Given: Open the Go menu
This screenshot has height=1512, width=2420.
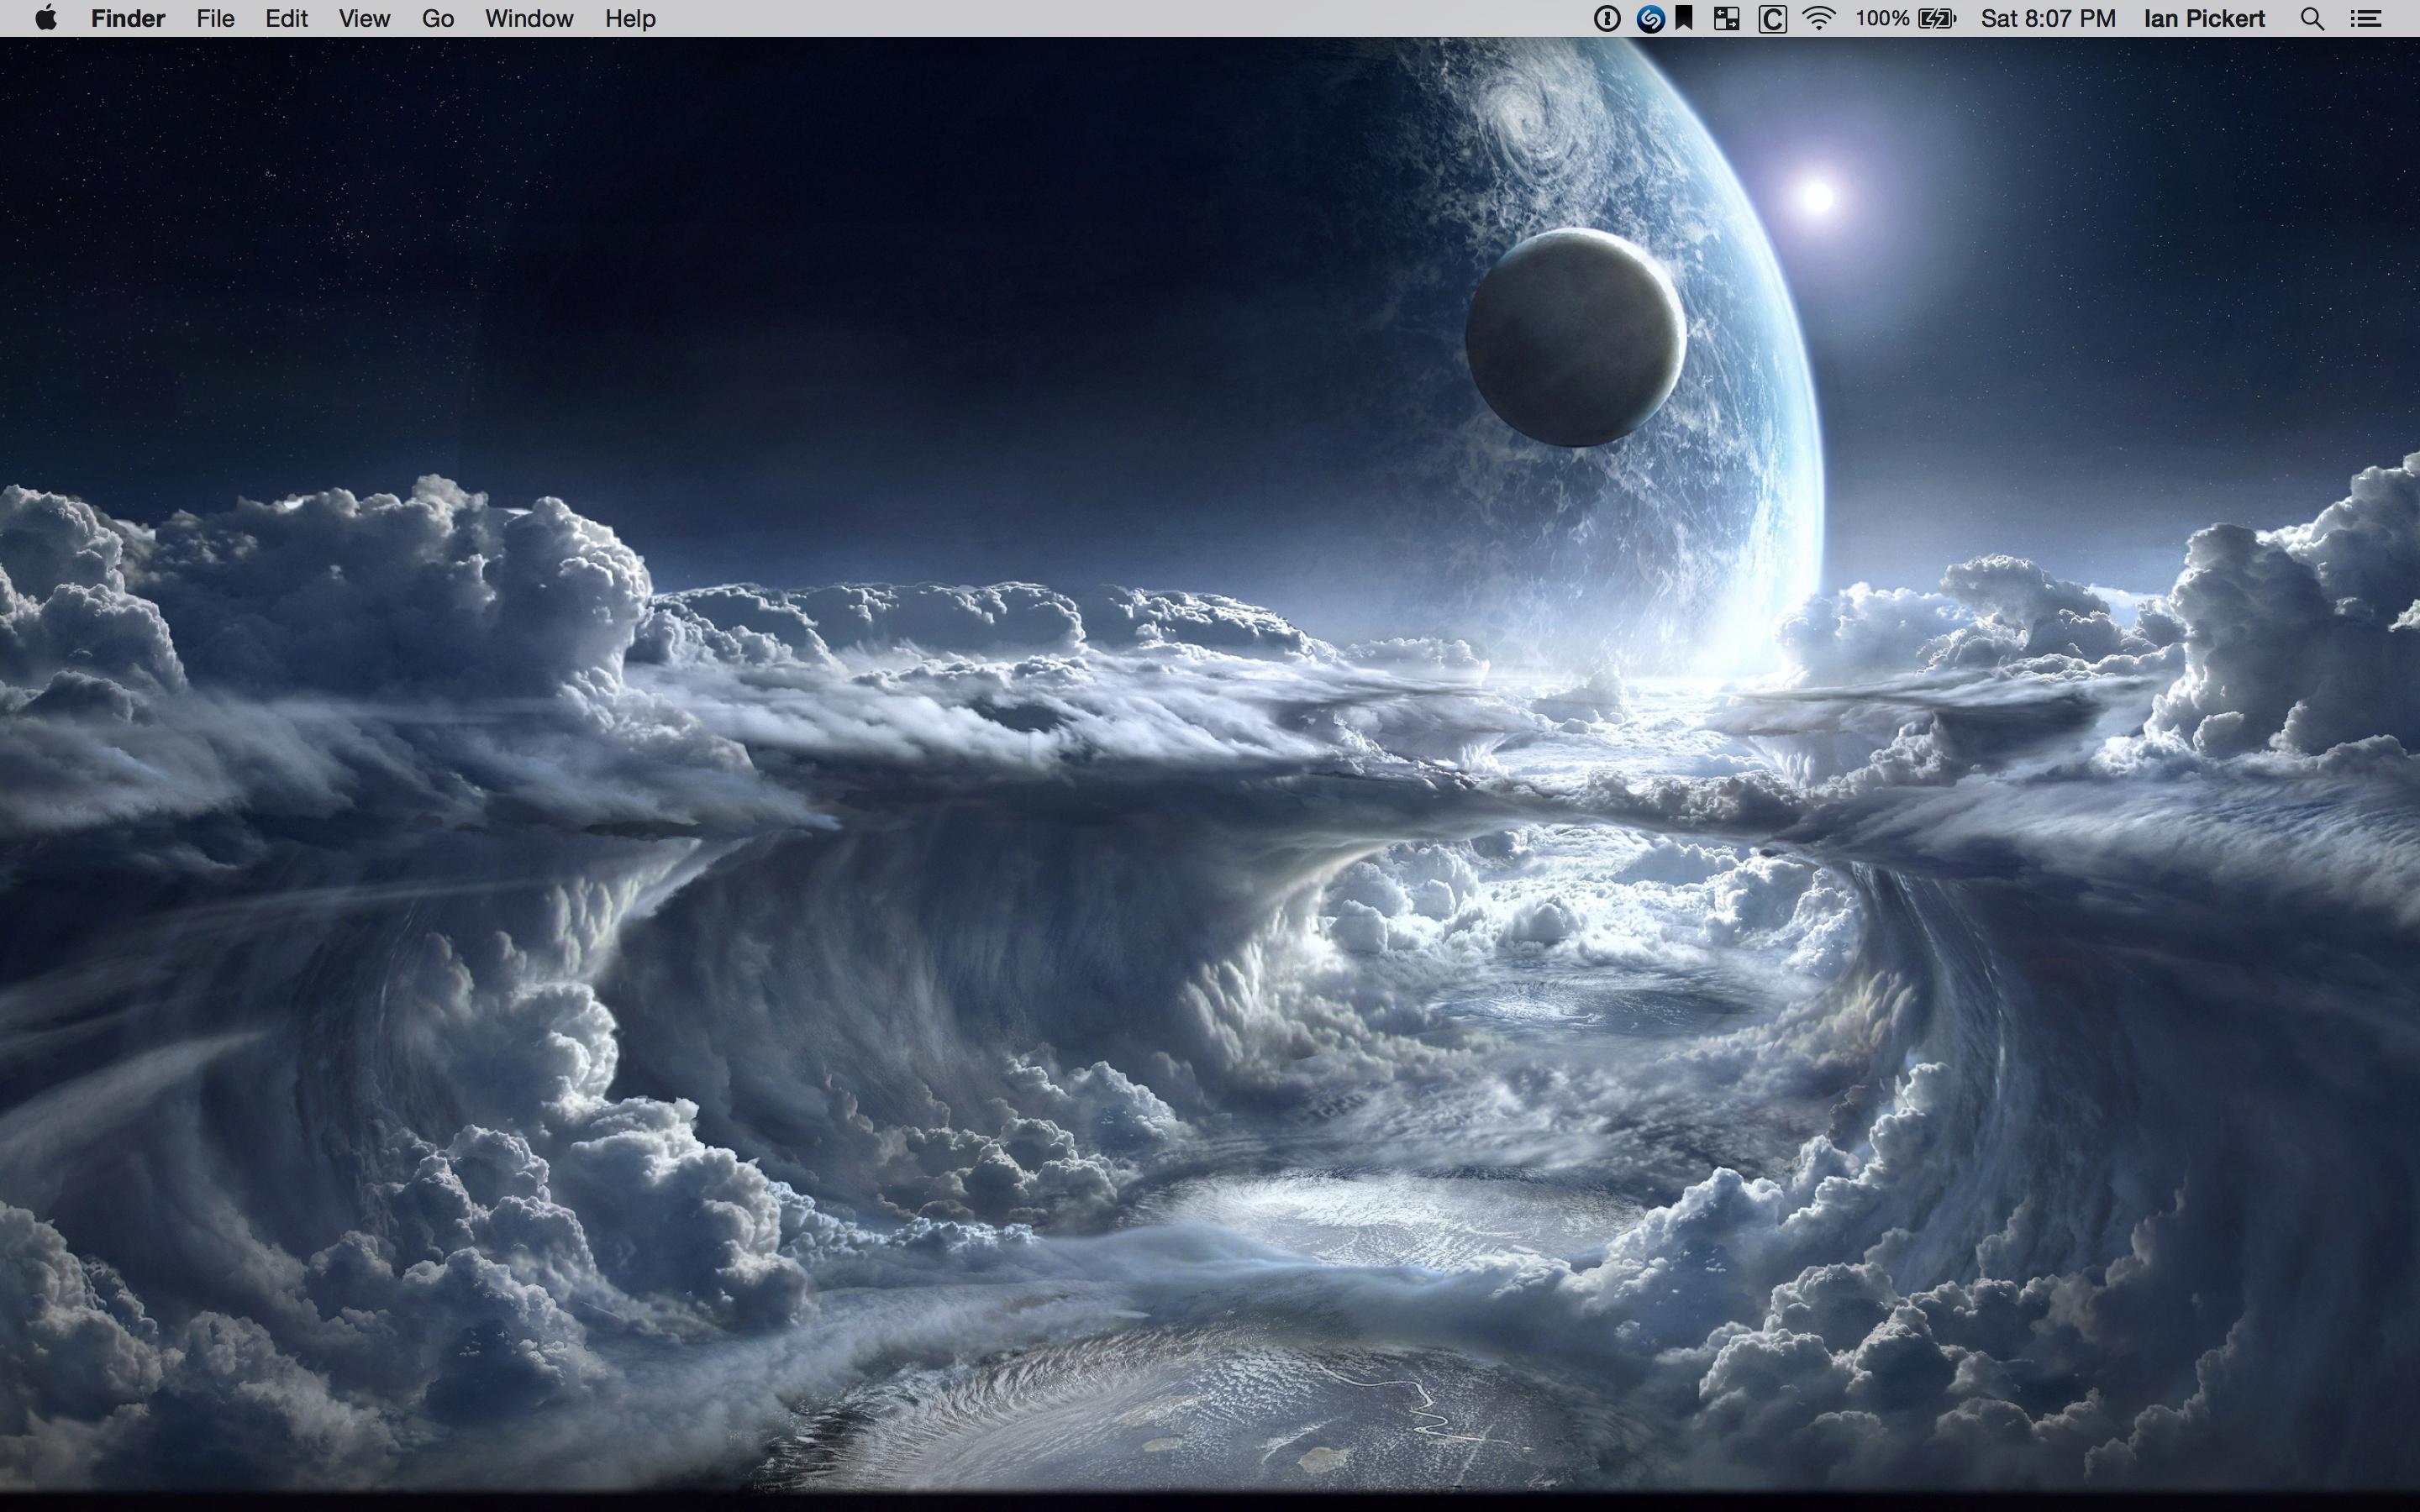Looking at the screenshot, I should pos(437,18).
